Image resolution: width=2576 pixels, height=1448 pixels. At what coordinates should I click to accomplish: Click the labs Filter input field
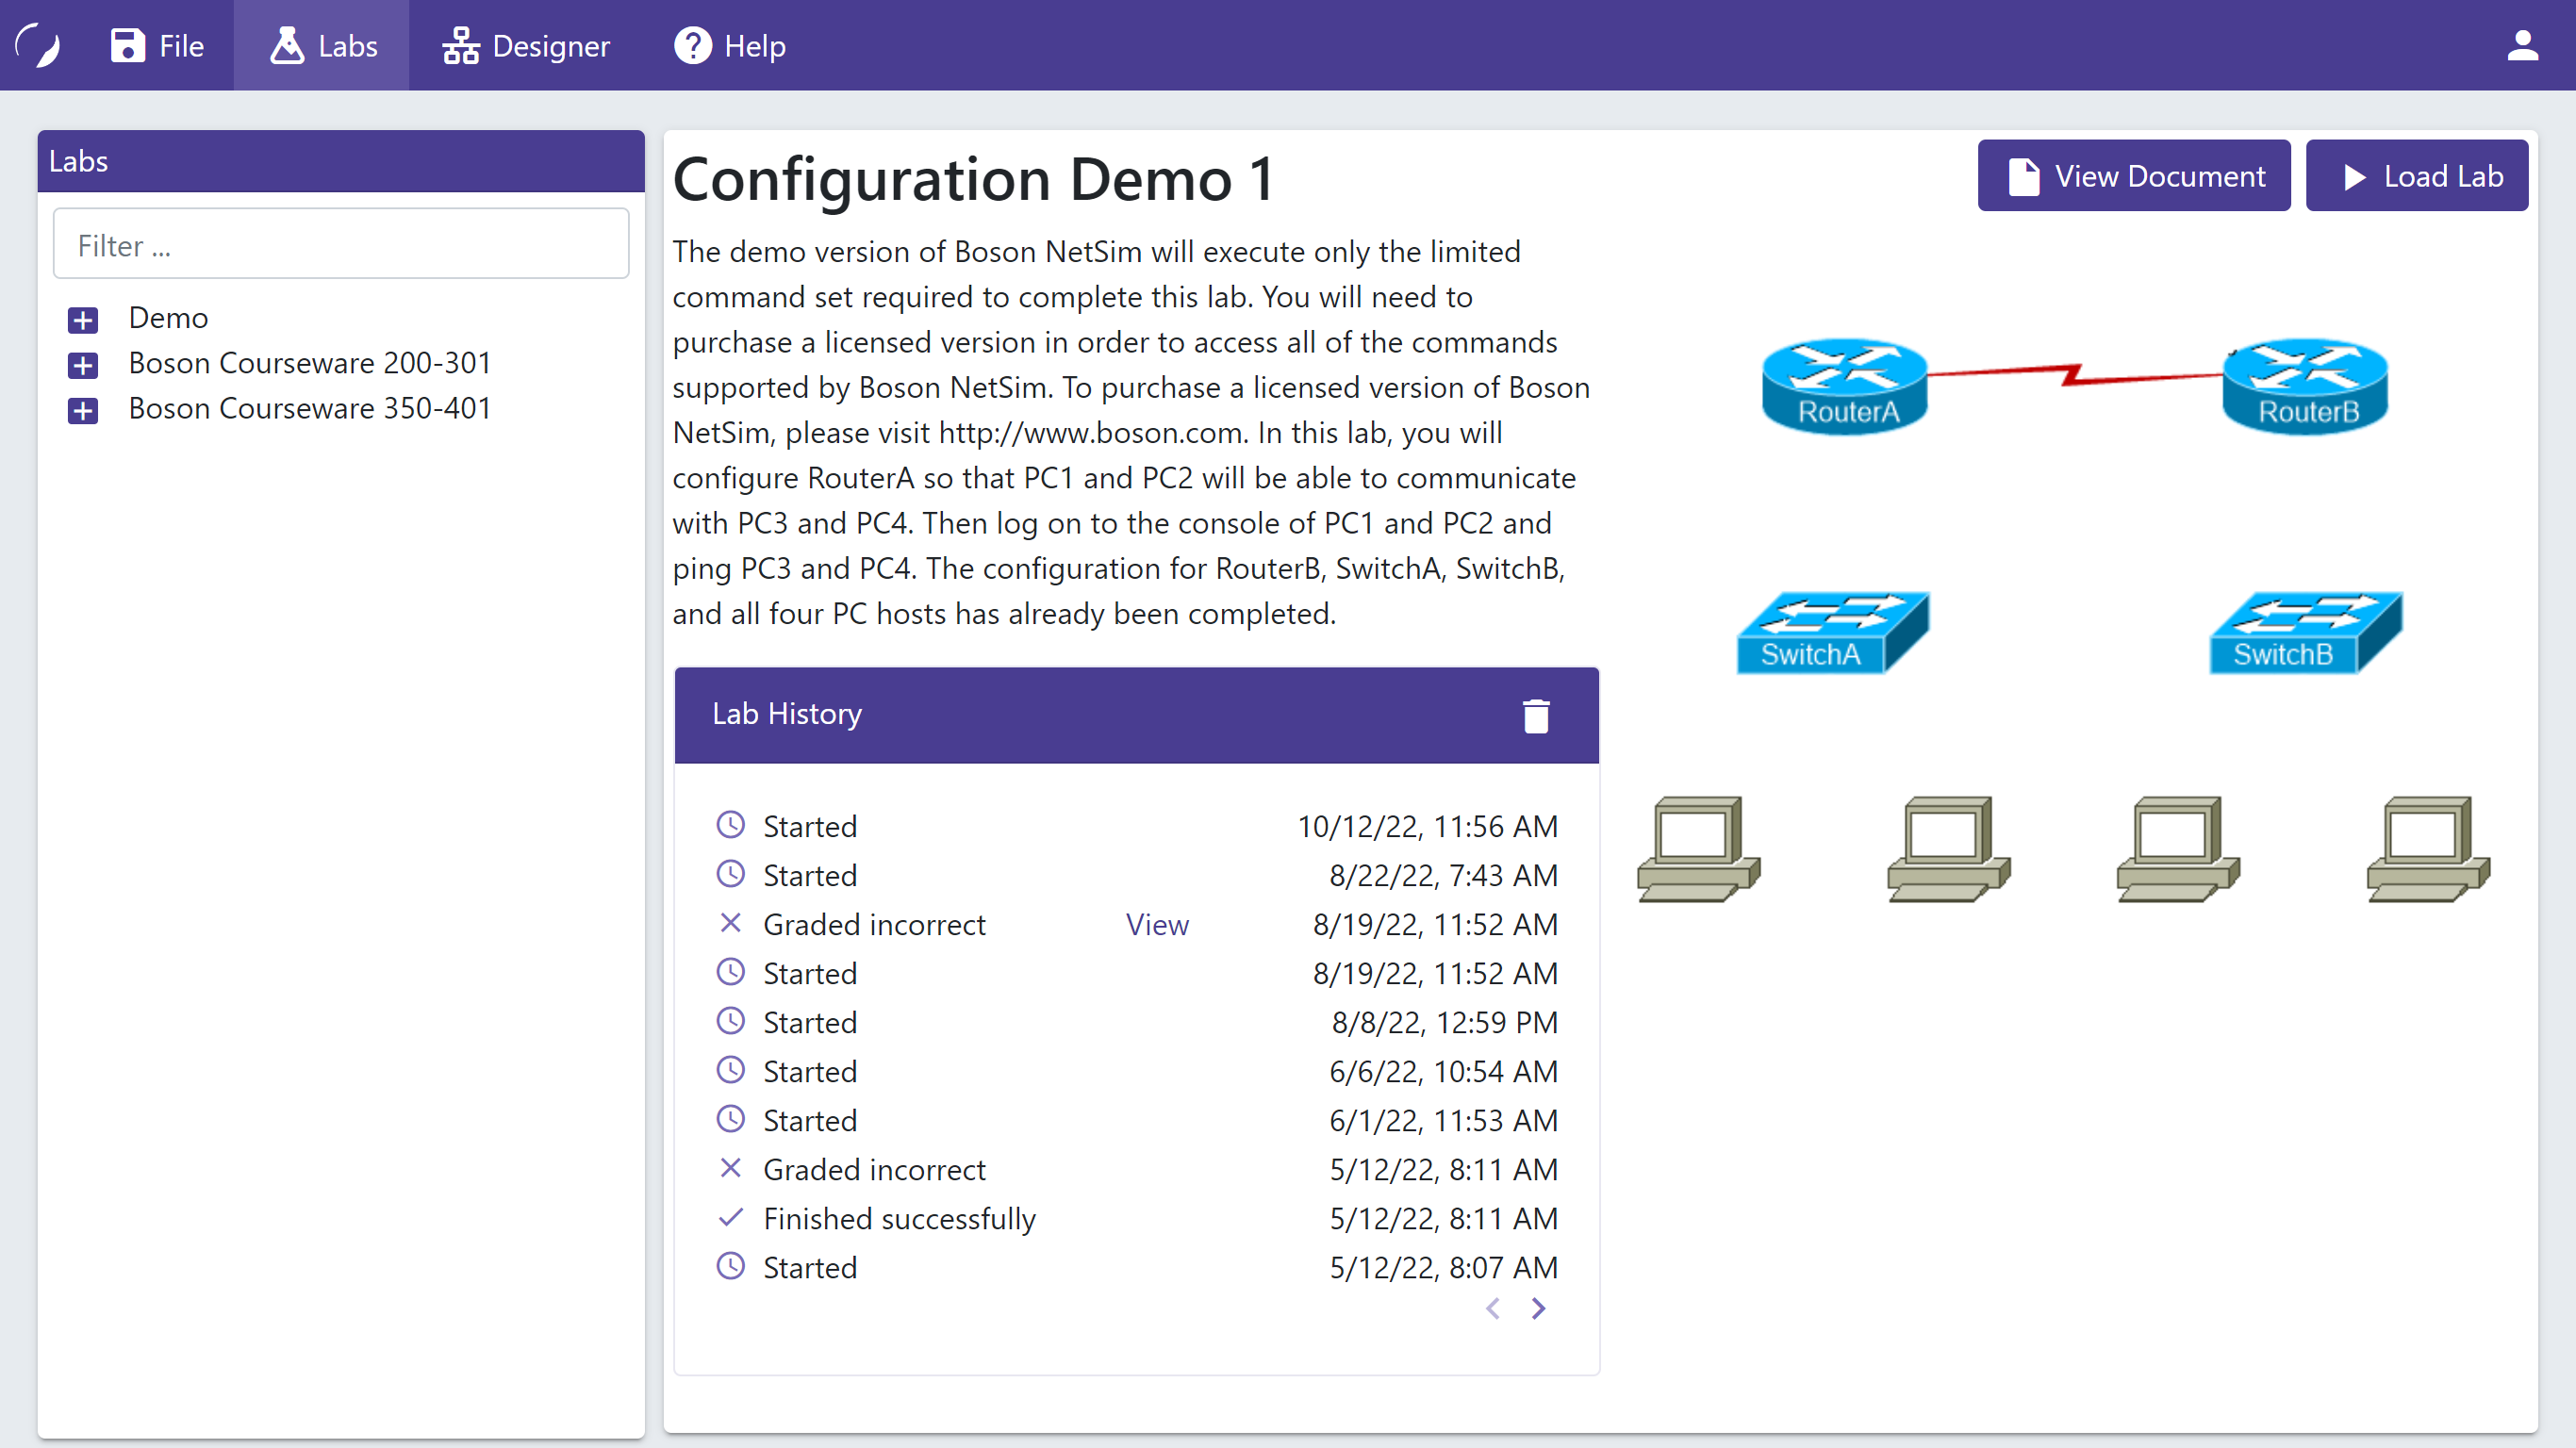341,245
